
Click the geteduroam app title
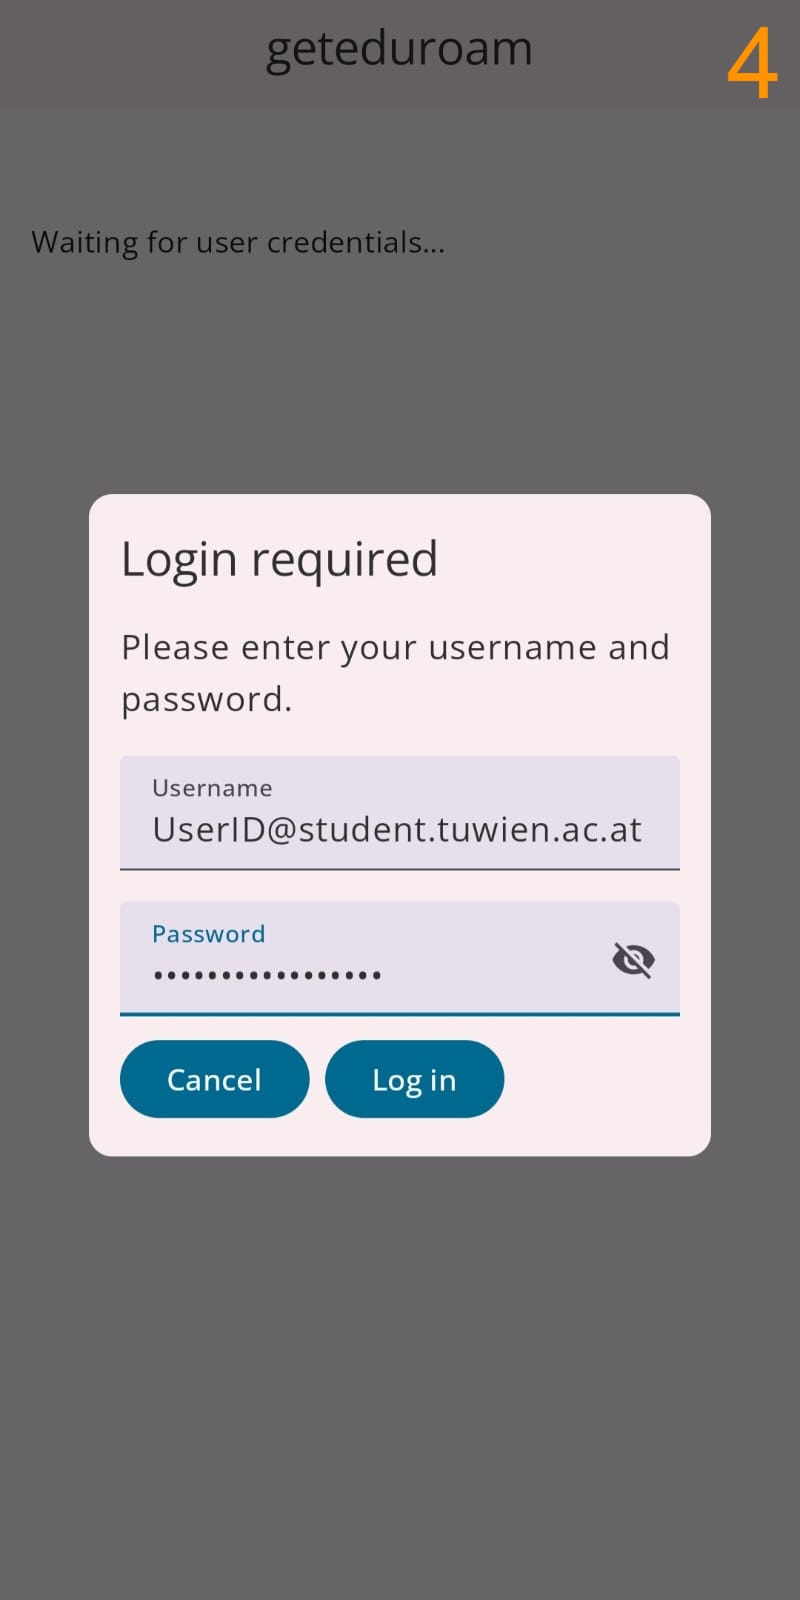399,49
